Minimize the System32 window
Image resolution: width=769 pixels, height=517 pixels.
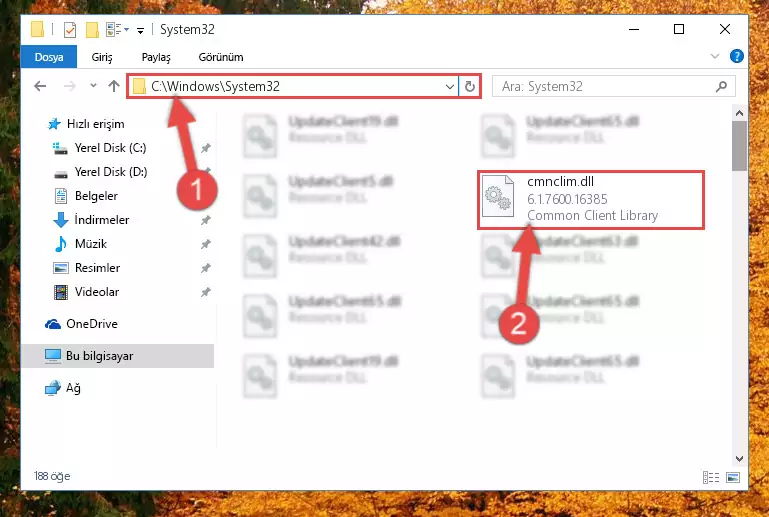pyautogui.click(x=634, y=29)
